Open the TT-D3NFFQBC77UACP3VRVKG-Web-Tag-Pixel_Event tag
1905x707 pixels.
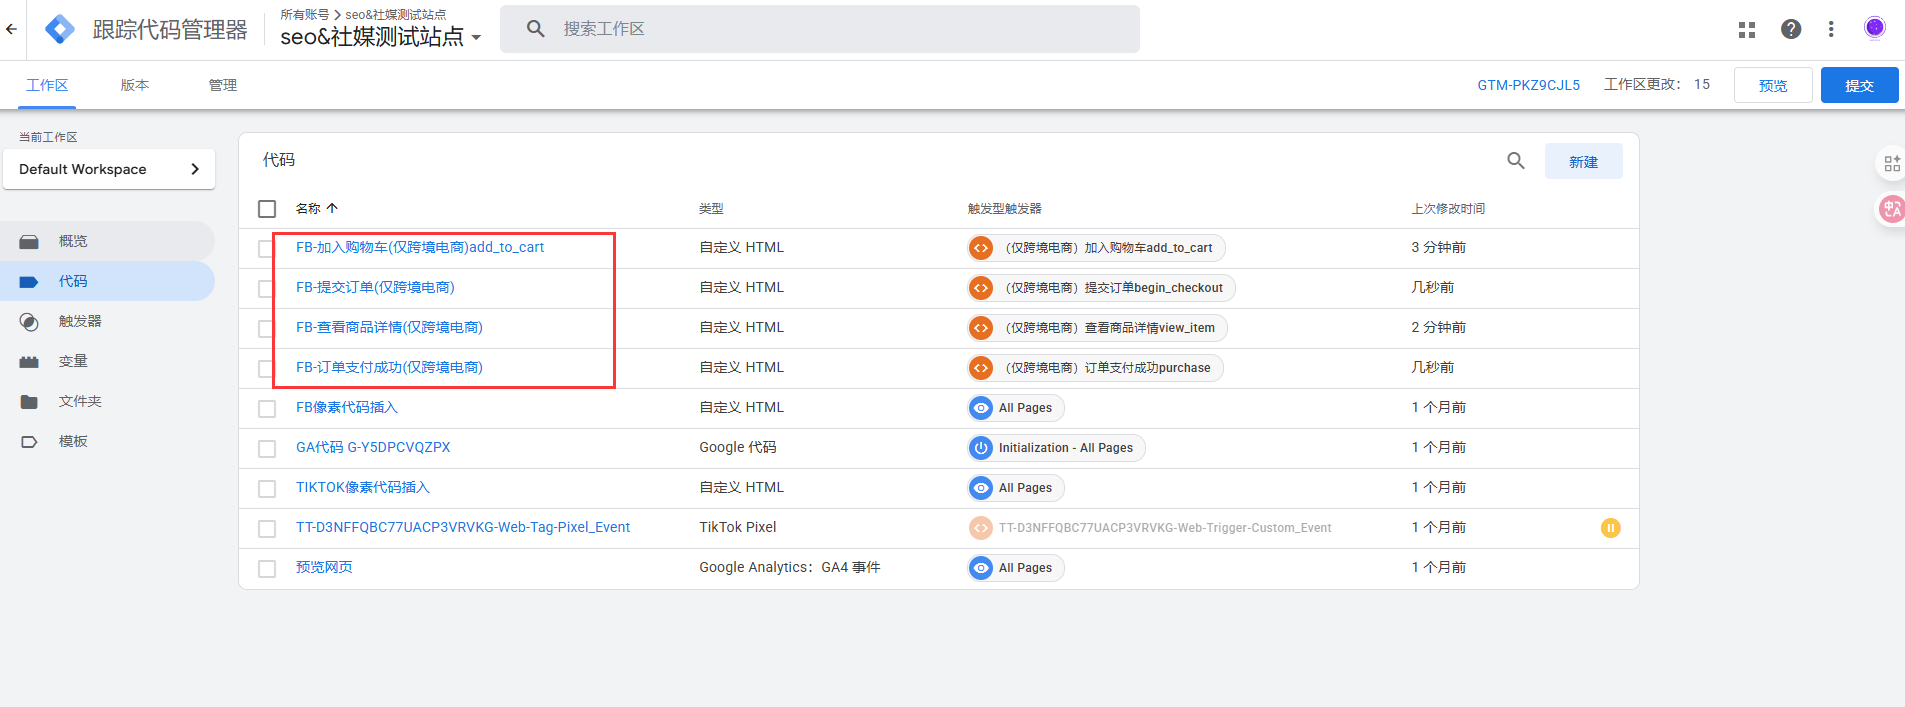(463, 527)
